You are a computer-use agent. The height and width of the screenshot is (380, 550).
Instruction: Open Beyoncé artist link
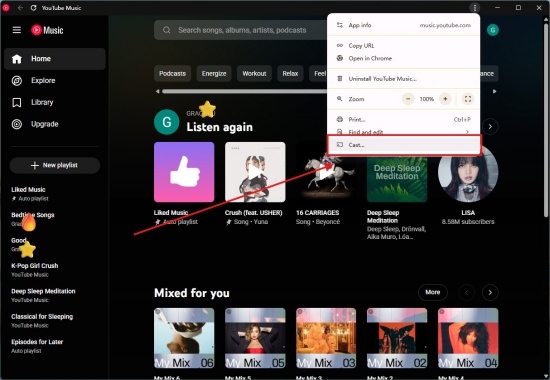pos(329,222)
